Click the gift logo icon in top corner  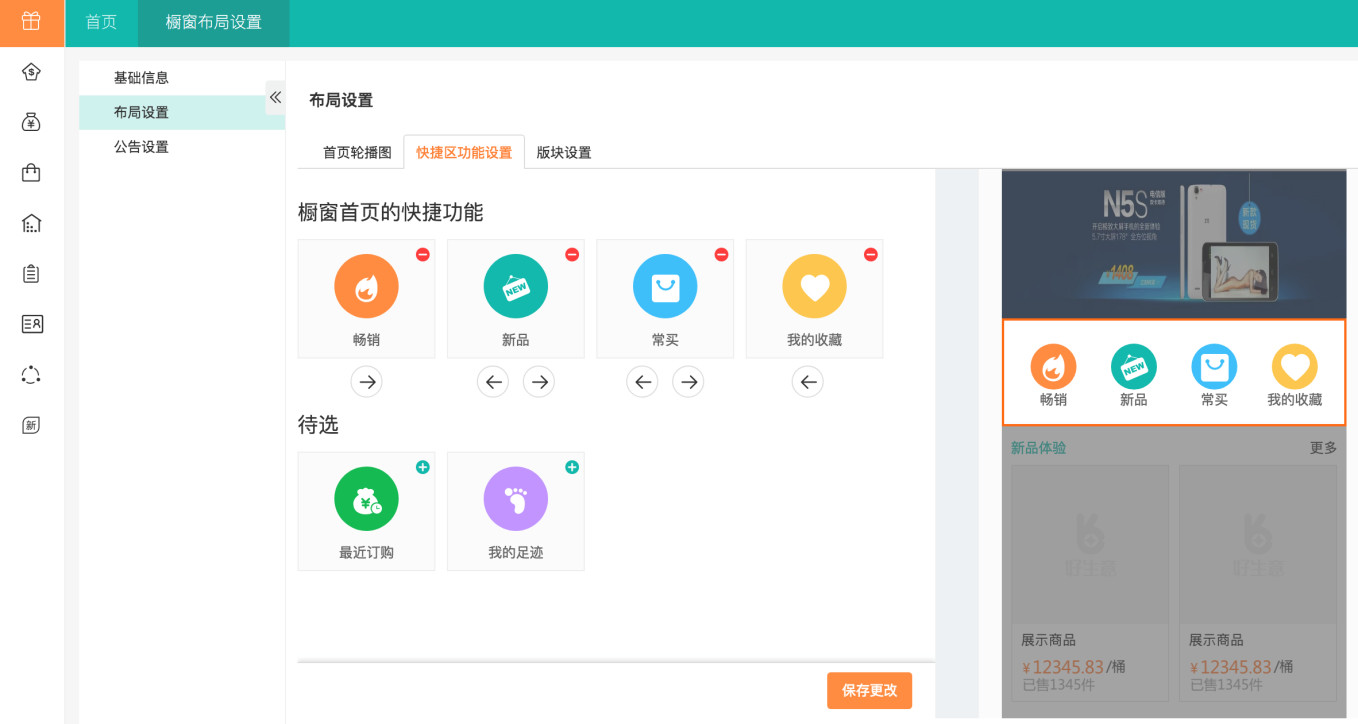tap(31, 21)
